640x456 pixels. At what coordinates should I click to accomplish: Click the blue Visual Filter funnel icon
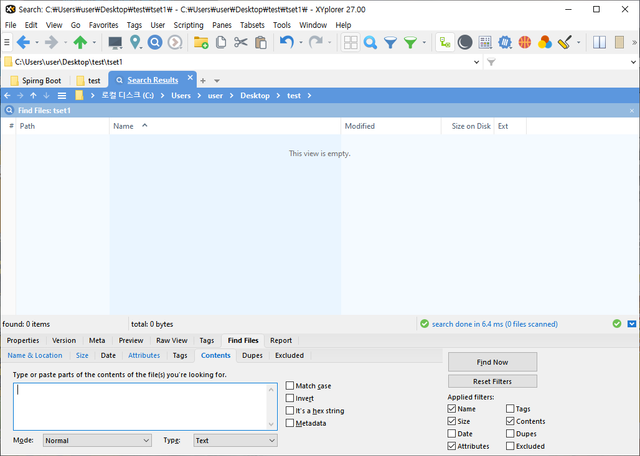pos(390,42)
